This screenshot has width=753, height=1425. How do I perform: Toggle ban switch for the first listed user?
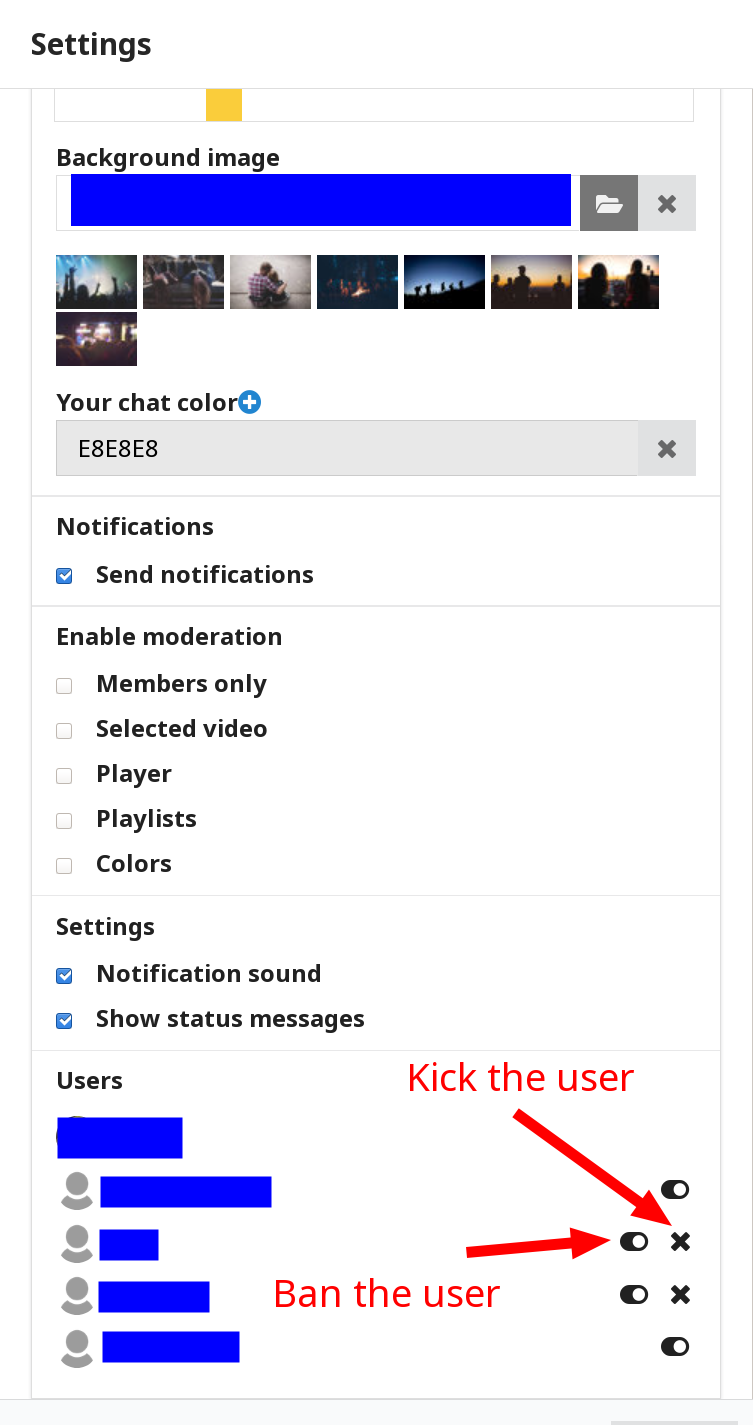tap(675, 1190)
